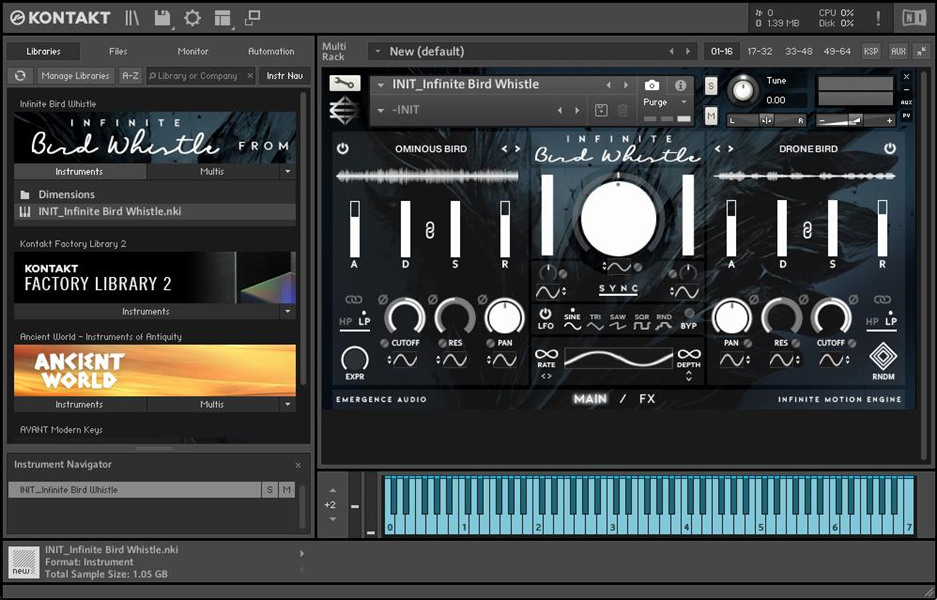Click the snapshot camera icon
This screenshot has height=600, width=937.
pyautogui.click(x=652, y=86)
